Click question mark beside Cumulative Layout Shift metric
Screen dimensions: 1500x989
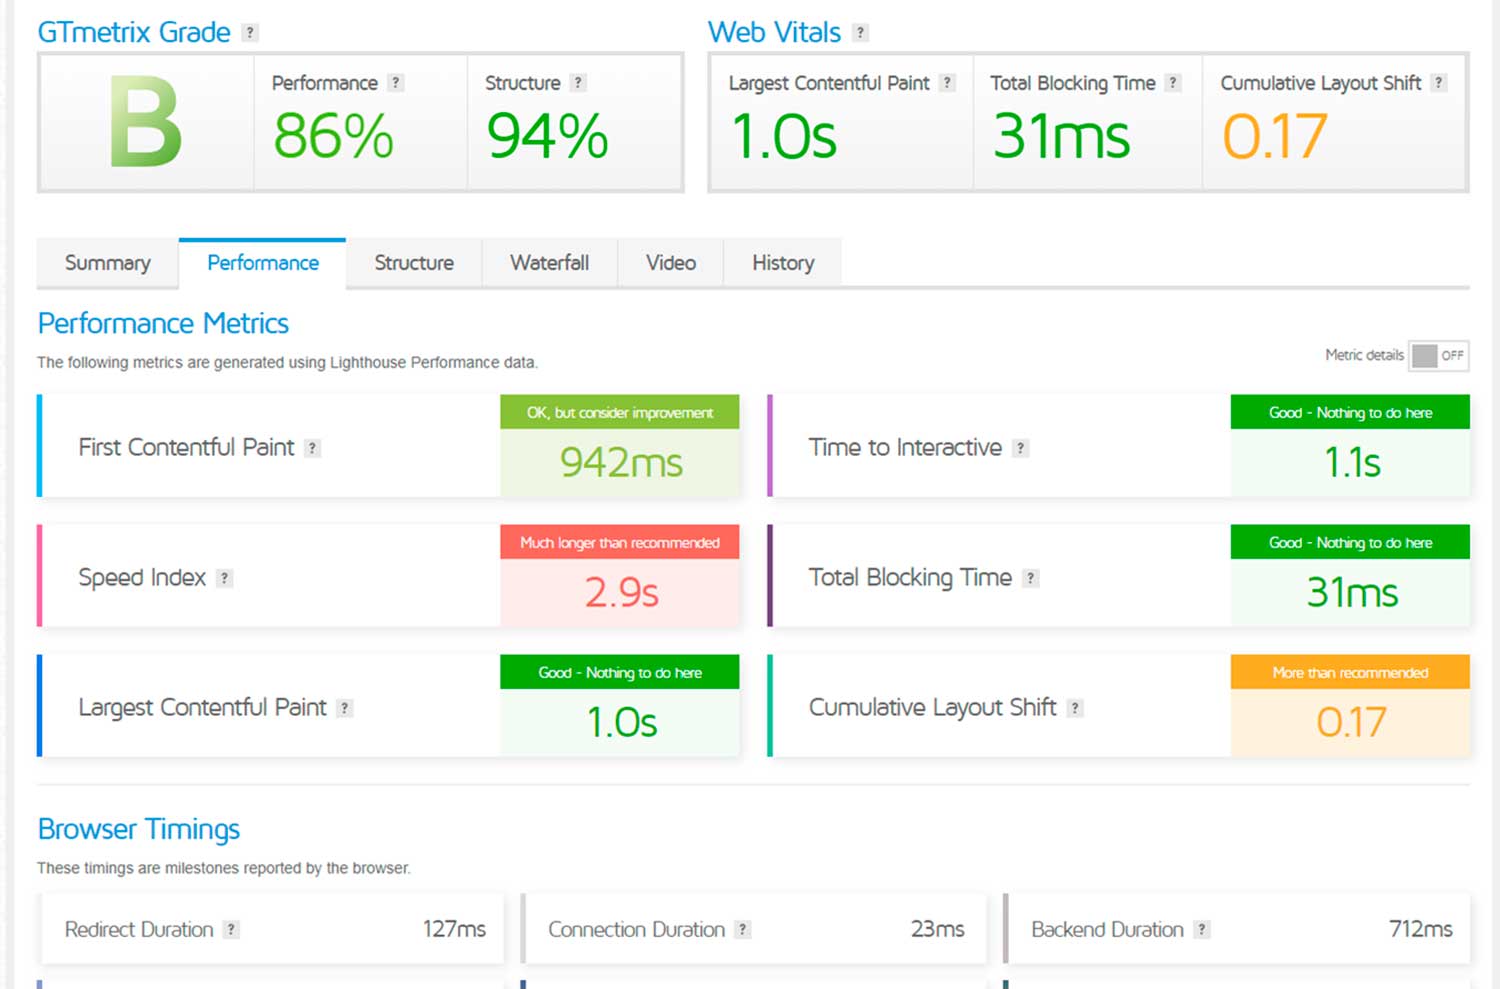tap(1074, 708)
